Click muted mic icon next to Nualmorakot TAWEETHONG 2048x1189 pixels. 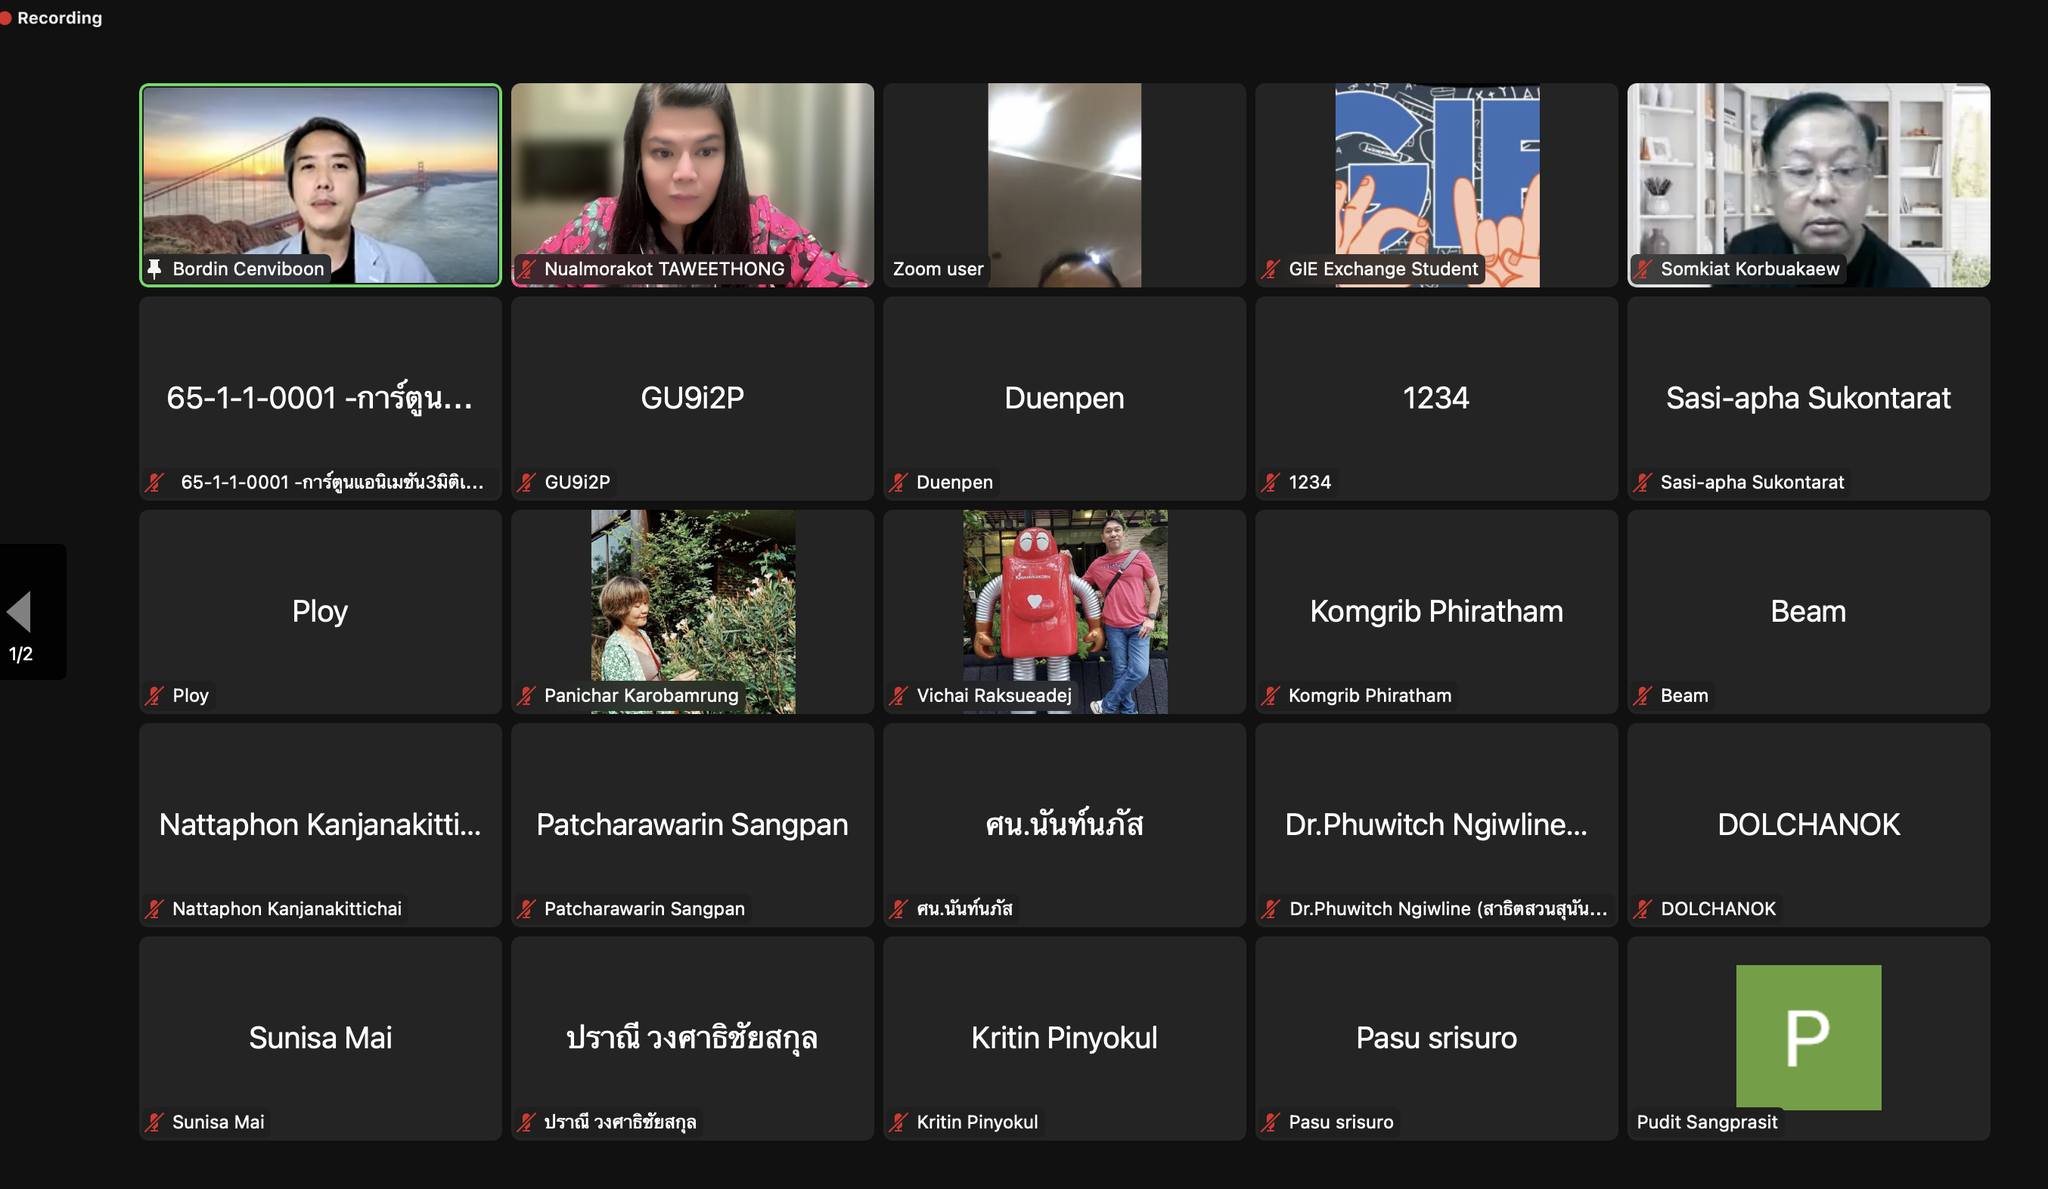(x=526, y=268)
